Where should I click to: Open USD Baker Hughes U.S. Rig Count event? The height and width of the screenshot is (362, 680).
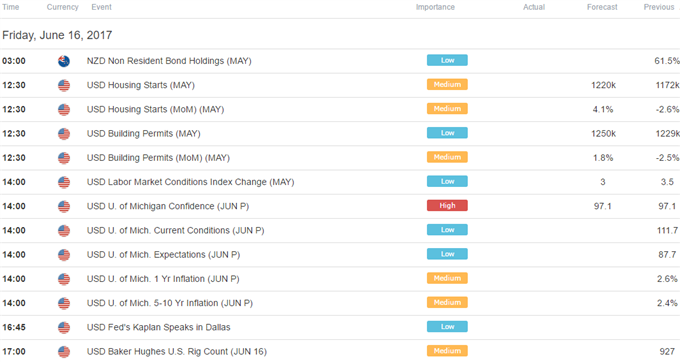(177, 352)
